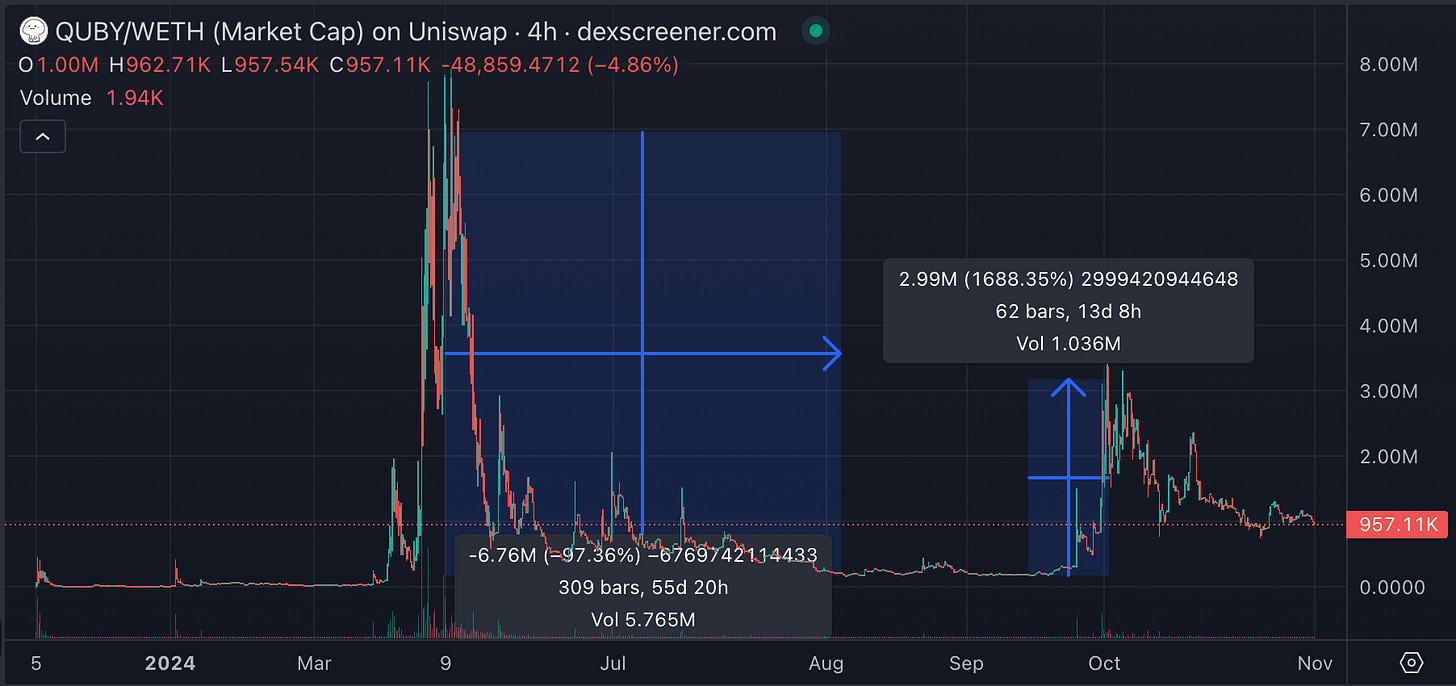
Task: Click the Oct time axis label
Action: click(x=1104, y=663)
